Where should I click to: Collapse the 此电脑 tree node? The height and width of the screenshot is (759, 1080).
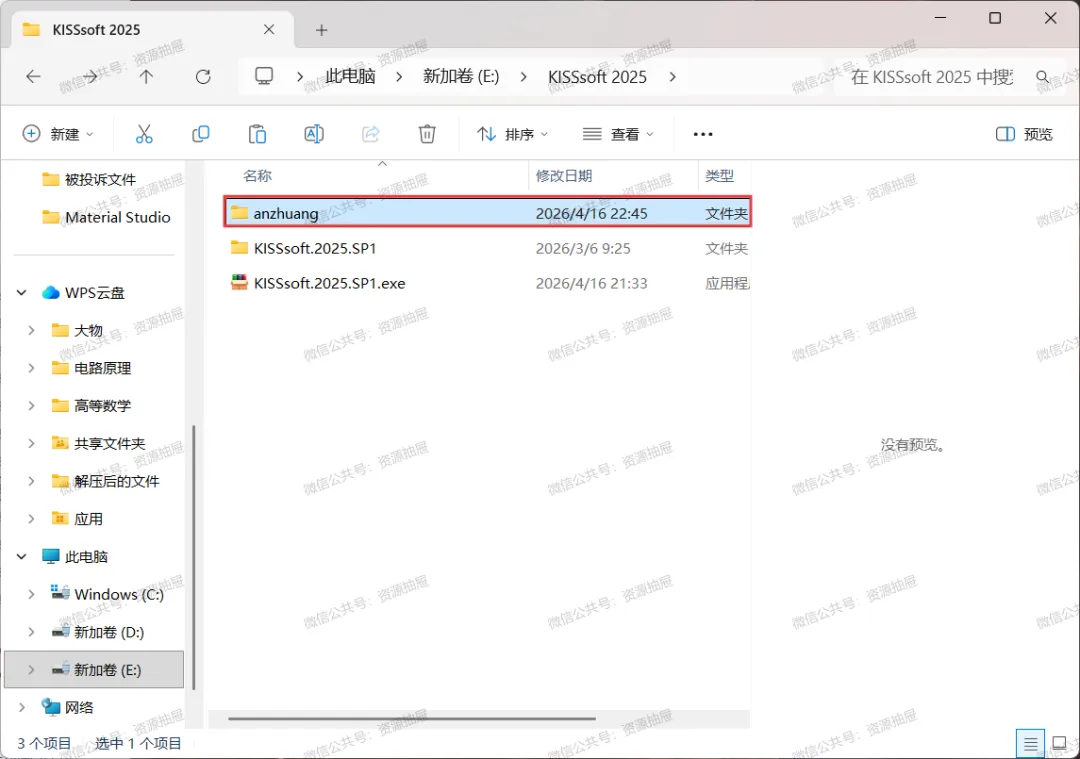(22, 557)
